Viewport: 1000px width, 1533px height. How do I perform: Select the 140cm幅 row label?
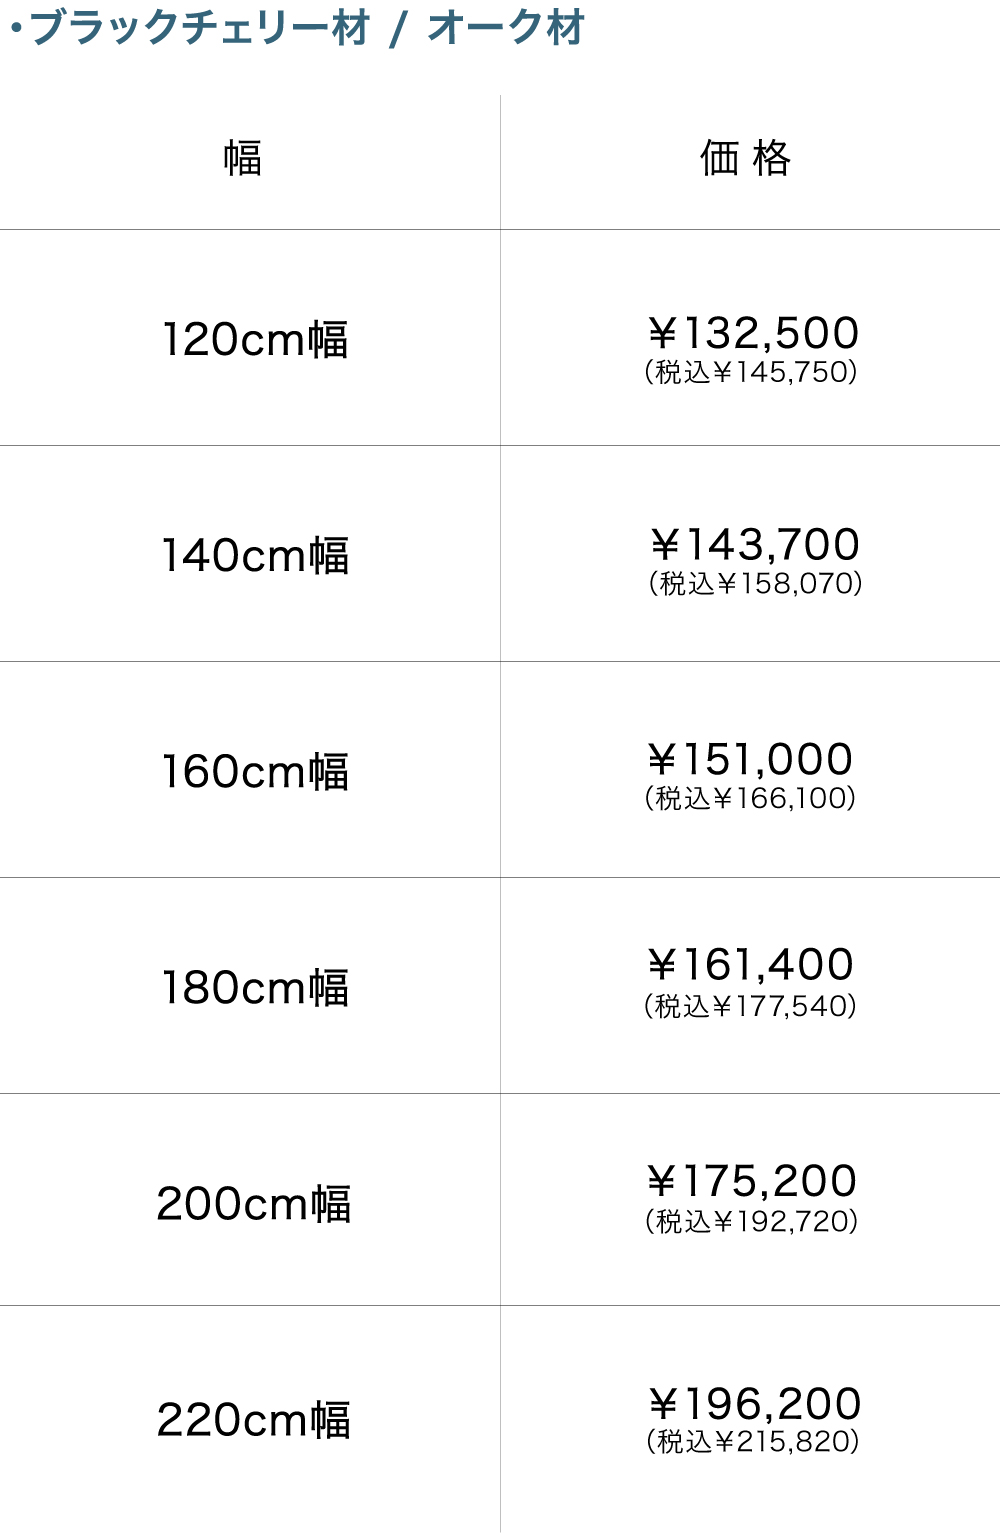(255, 556)
